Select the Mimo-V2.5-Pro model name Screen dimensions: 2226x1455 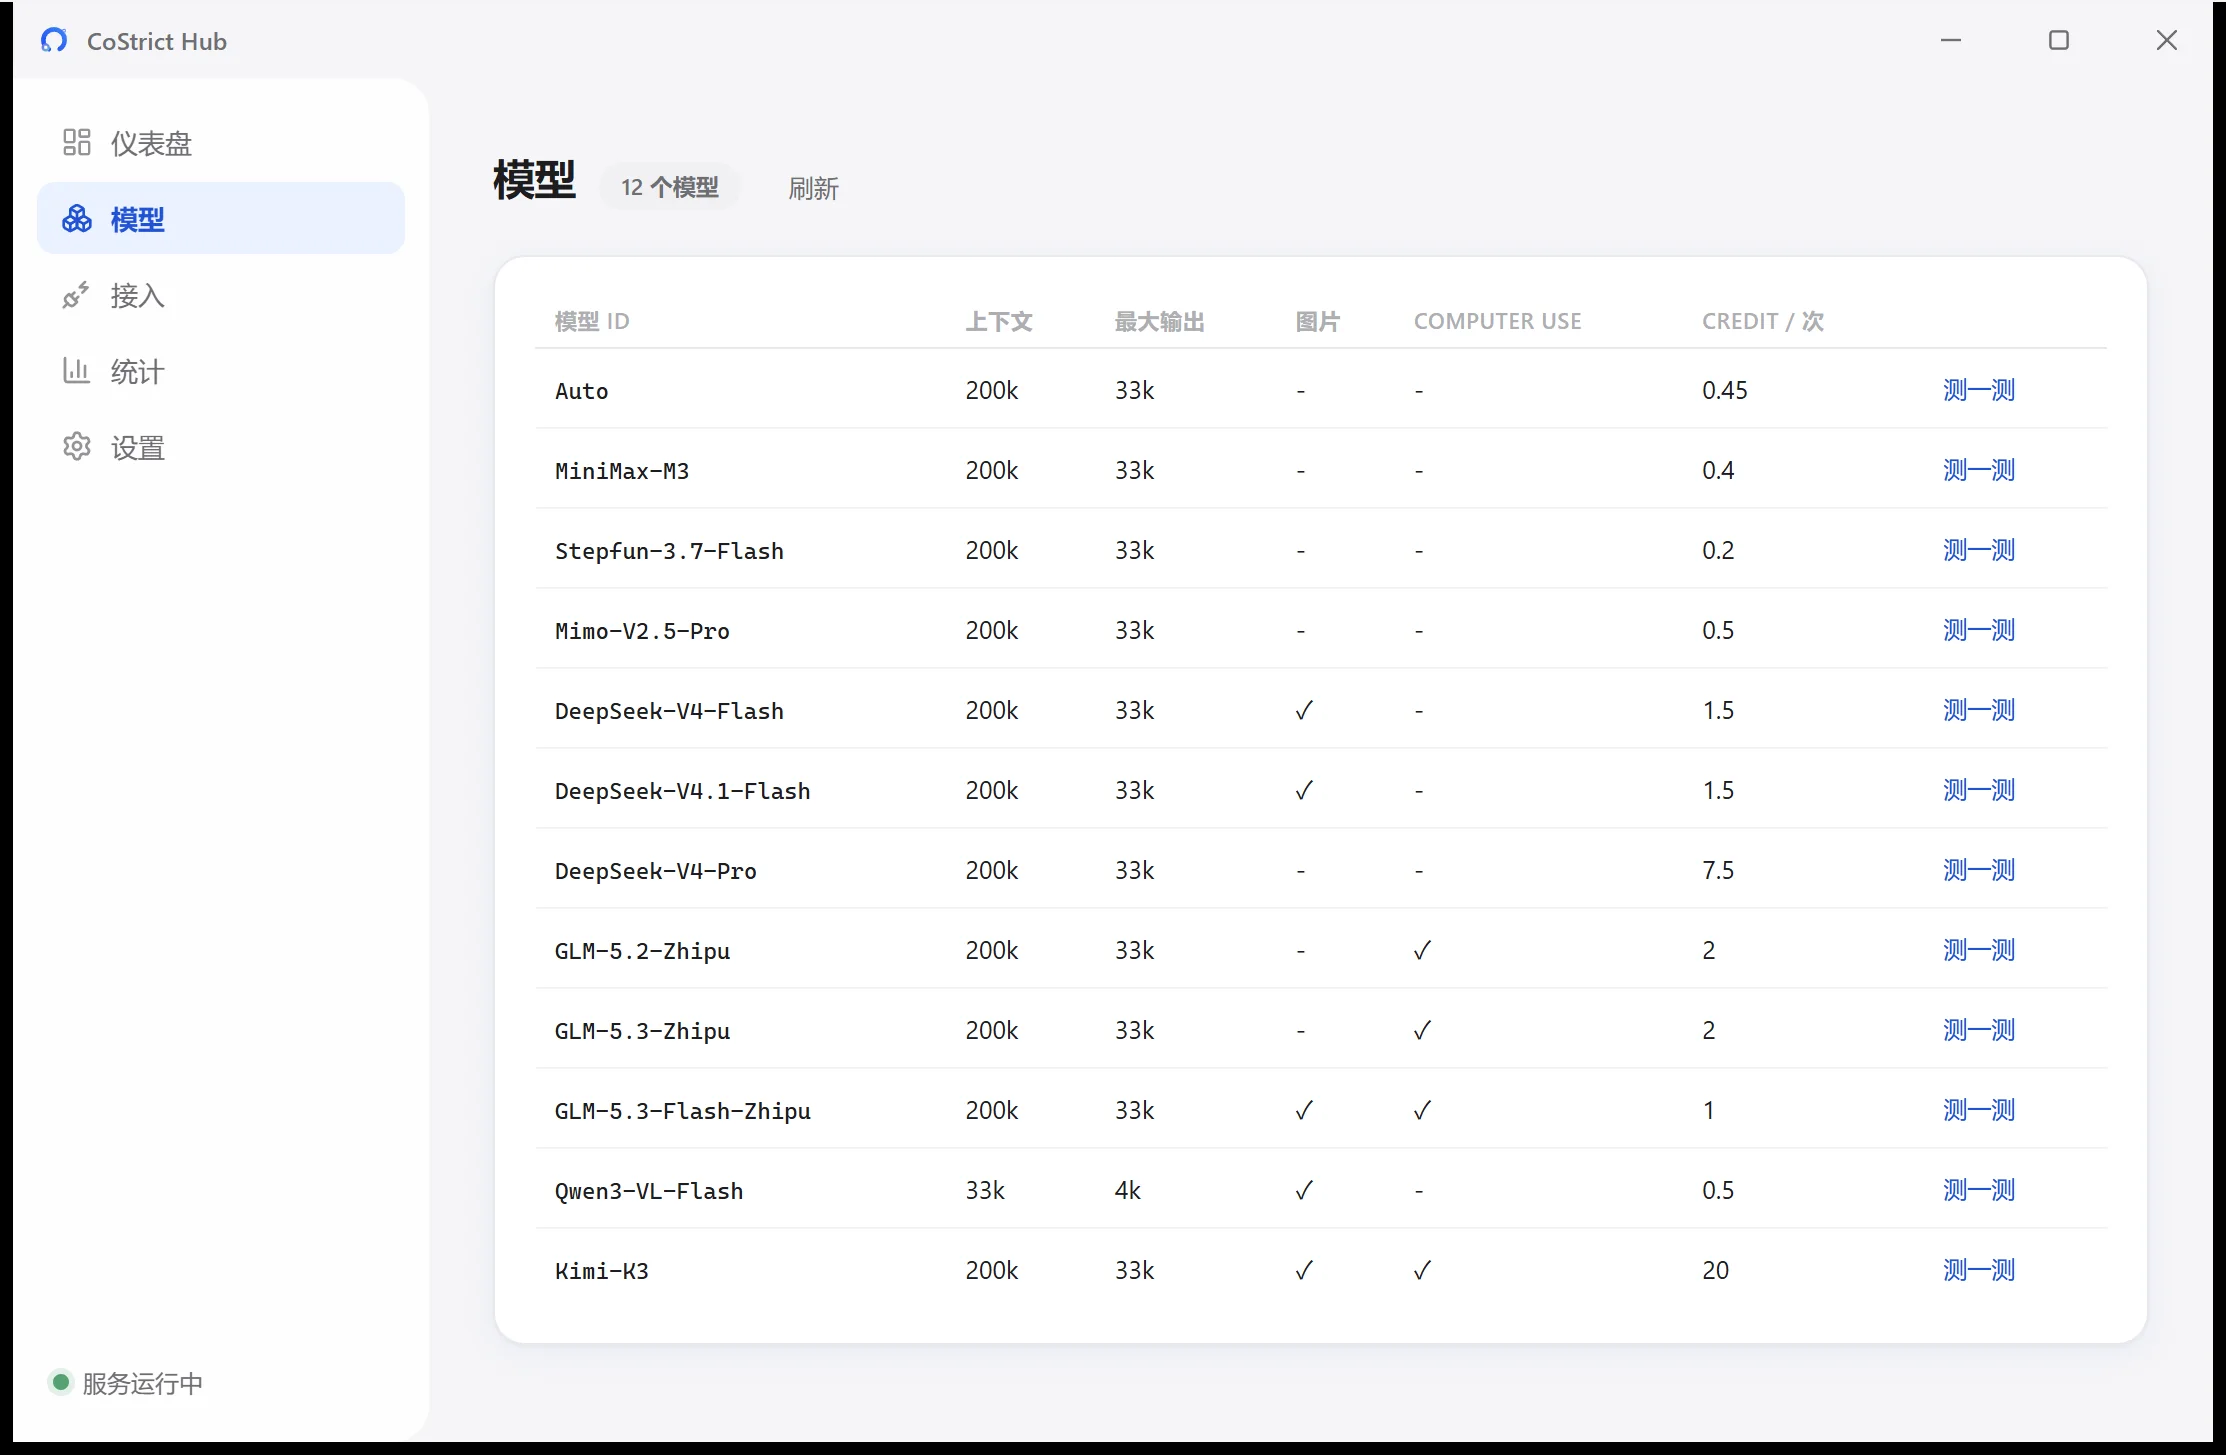642,631
